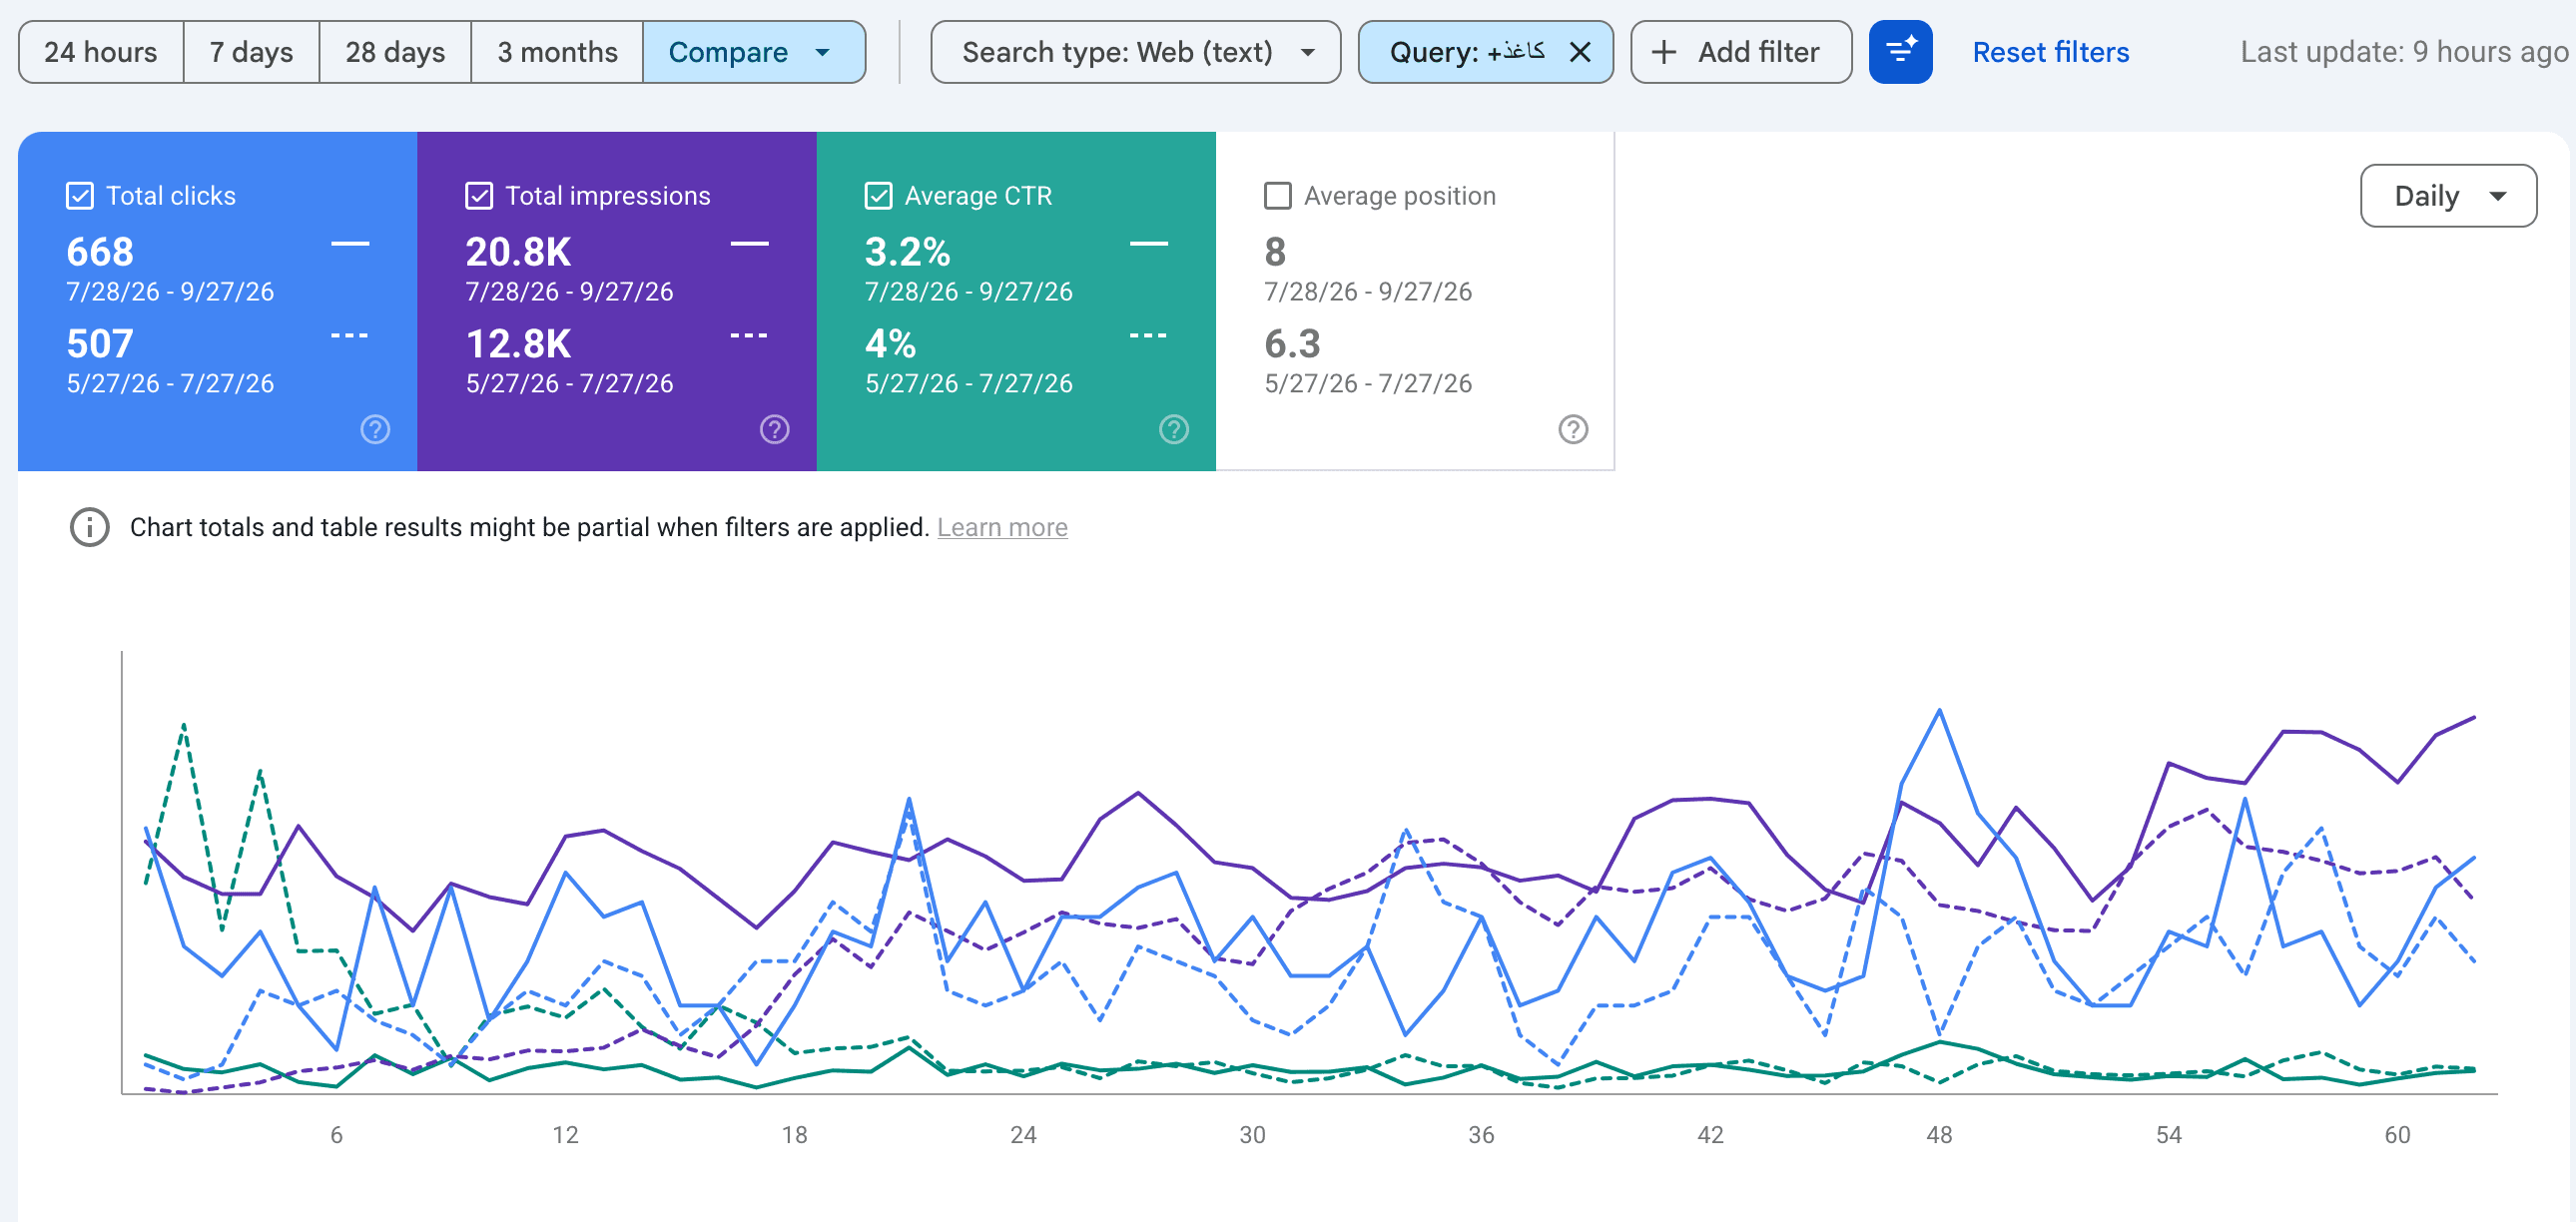
Task: Click the day 6 label on the chart axis
Action: (x=336, y=1135)
